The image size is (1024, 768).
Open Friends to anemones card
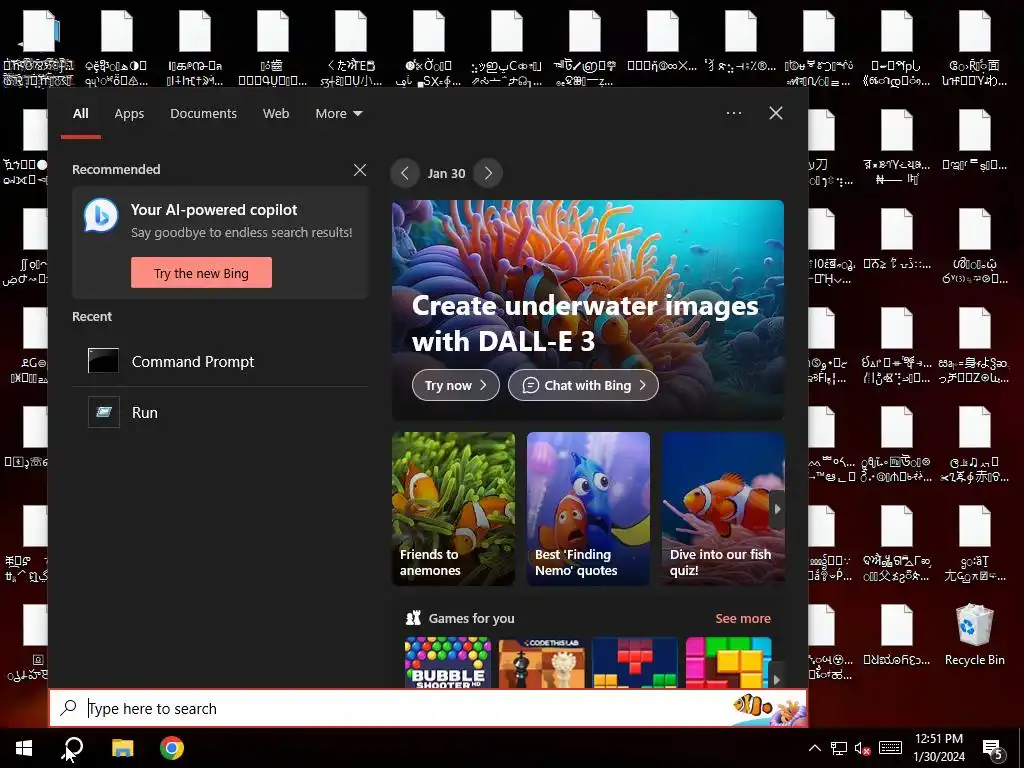(453, 508)
